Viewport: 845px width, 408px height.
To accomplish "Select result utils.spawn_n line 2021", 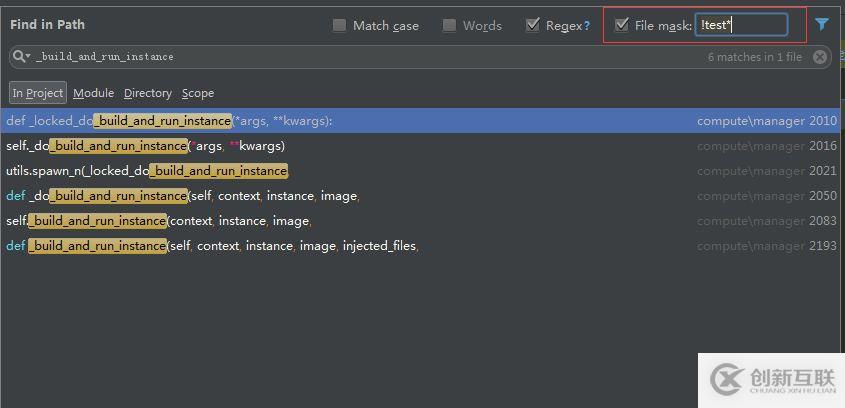I will coord(300,171).
